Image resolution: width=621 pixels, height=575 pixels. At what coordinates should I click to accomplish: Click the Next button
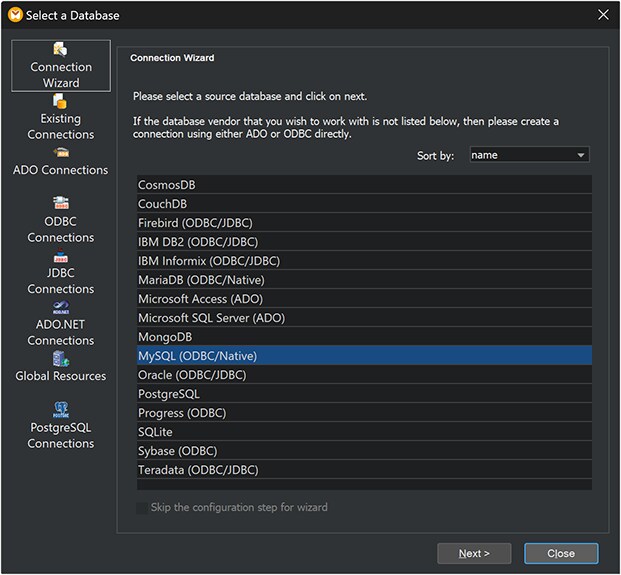coord(474,553)
